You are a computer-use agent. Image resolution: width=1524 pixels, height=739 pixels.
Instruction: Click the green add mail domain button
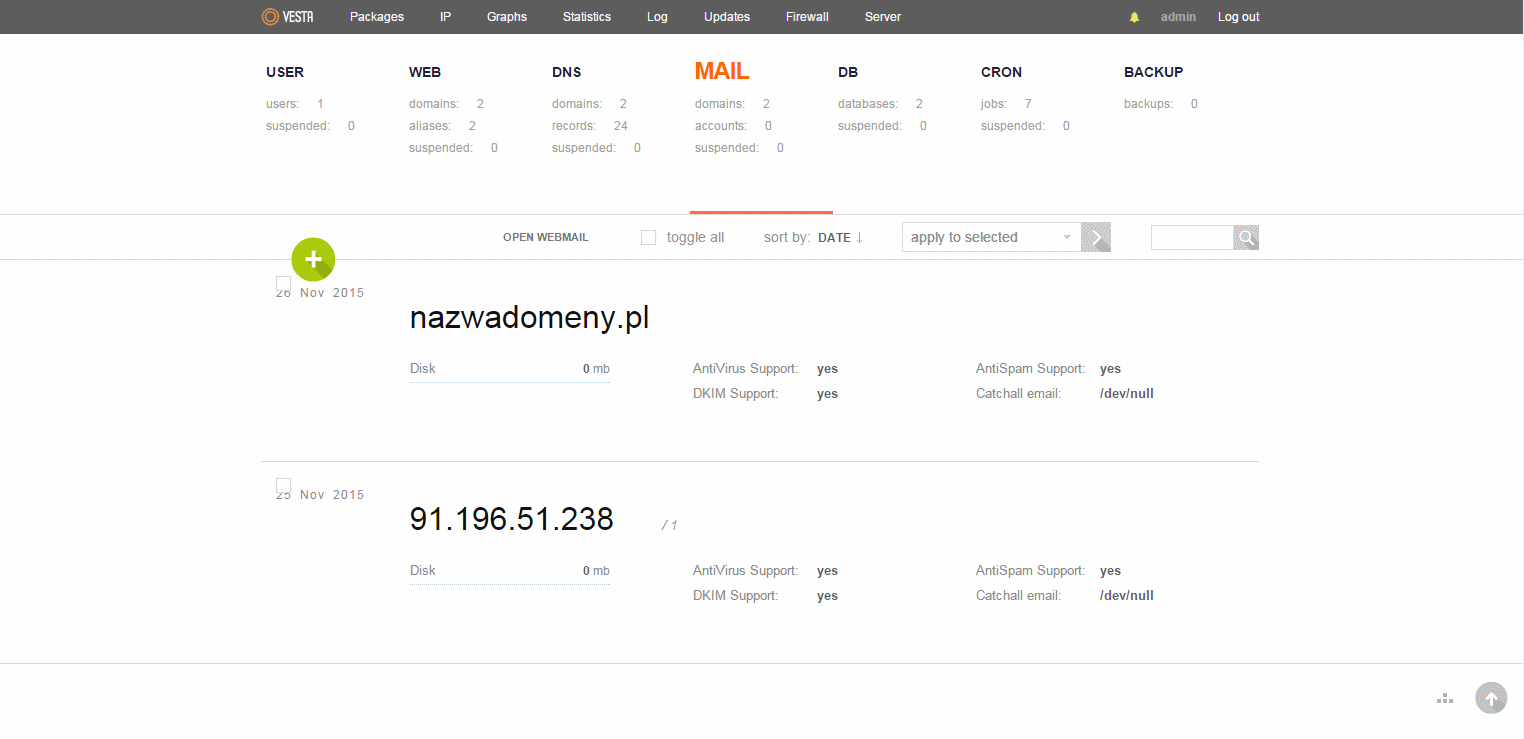313,260
